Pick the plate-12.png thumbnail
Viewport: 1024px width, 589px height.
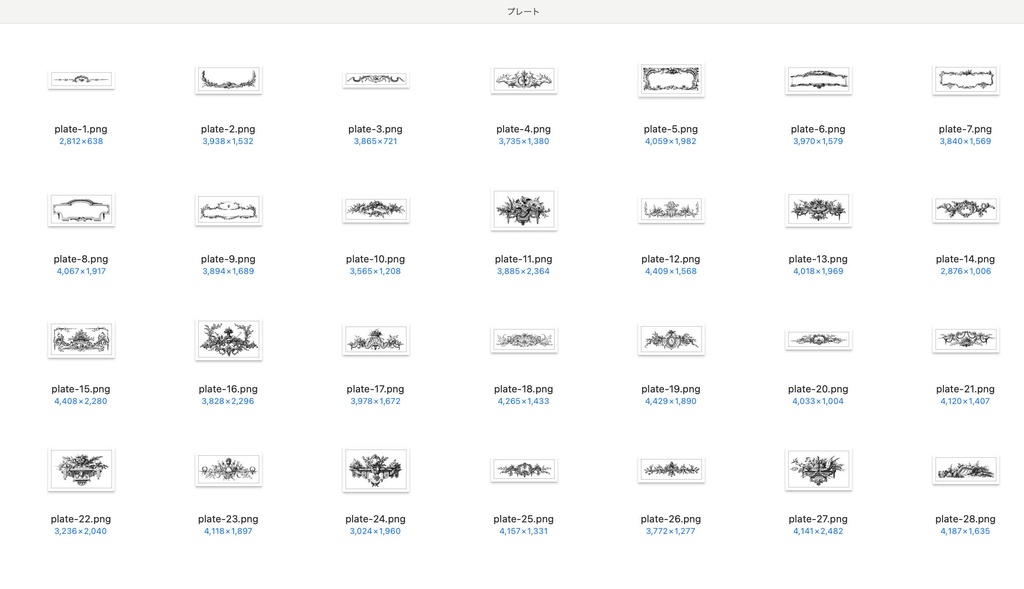click(x=671, y=210)
